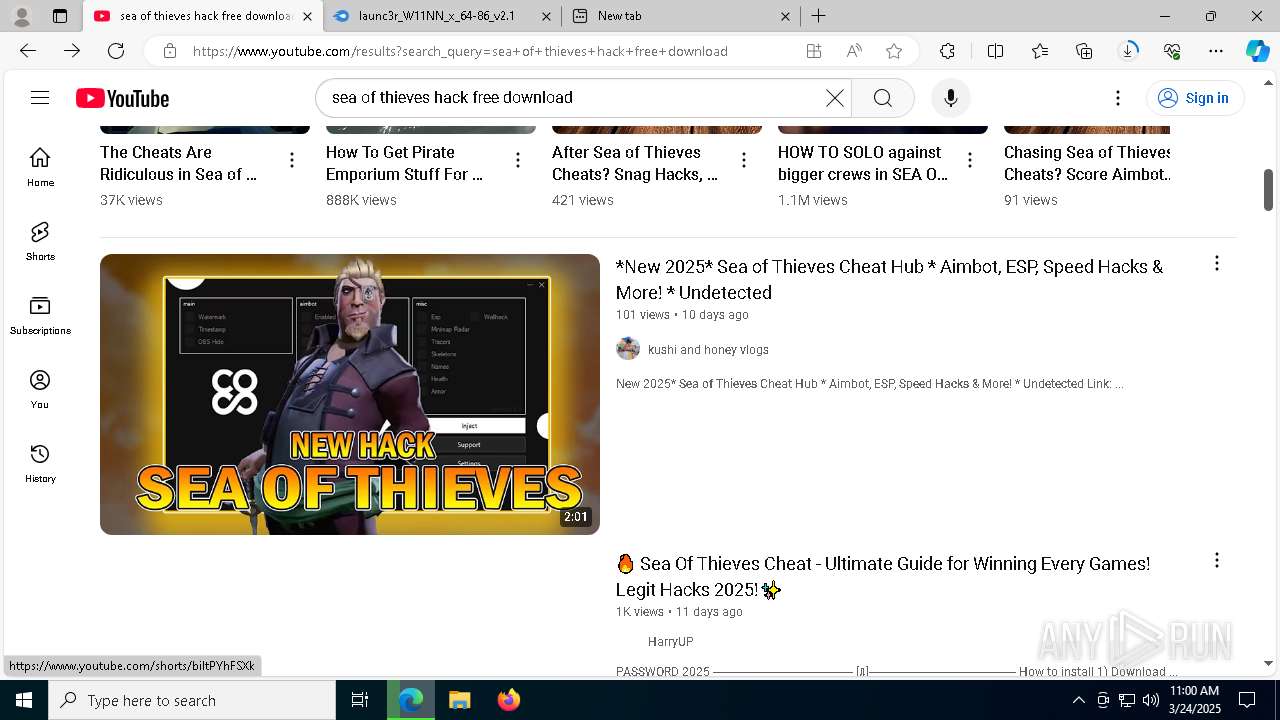The height and width of the screenshot is (720, 1280).
Task: Open the Collections icon in toolbar
Action: 1084,51
